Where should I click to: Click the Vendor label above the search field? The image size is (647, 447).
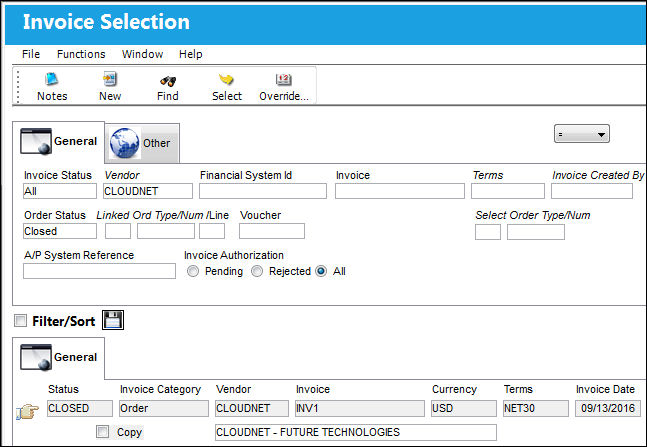122,175
